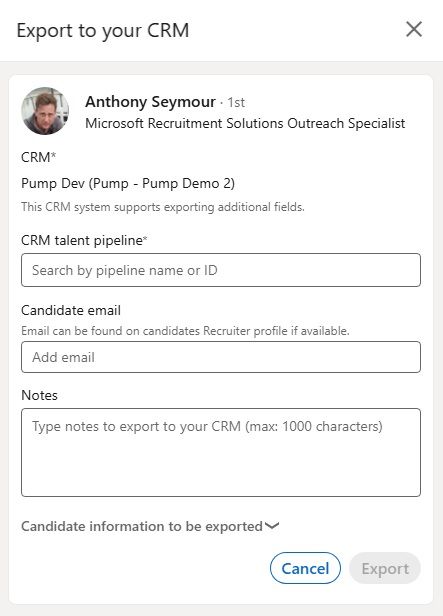Click the 'This CRM system supports exporting additional fields' note
Screen dimensions: 443x616
tap(163, 207)
